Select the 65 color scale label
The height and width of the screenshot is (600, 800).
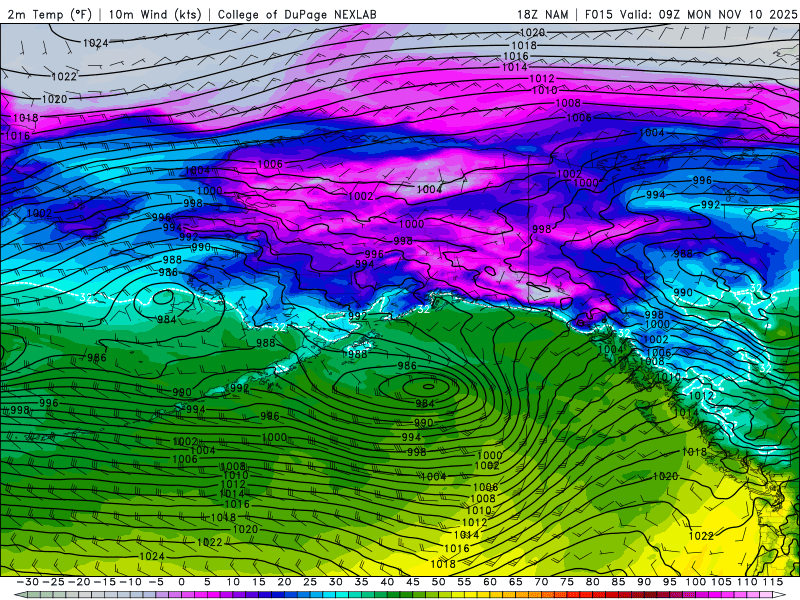click(515, 582)
